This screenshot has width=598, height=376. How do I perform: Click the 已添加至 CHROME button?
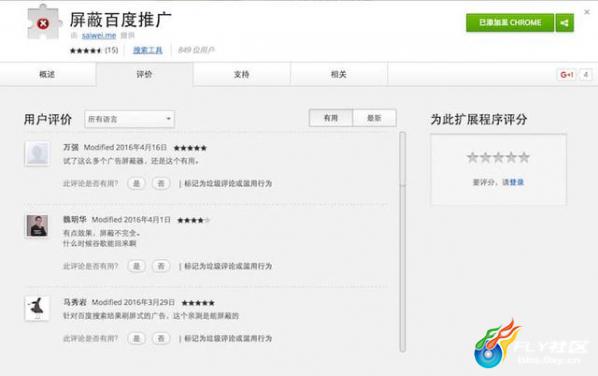pyautogui.click(x=510, y=23)
